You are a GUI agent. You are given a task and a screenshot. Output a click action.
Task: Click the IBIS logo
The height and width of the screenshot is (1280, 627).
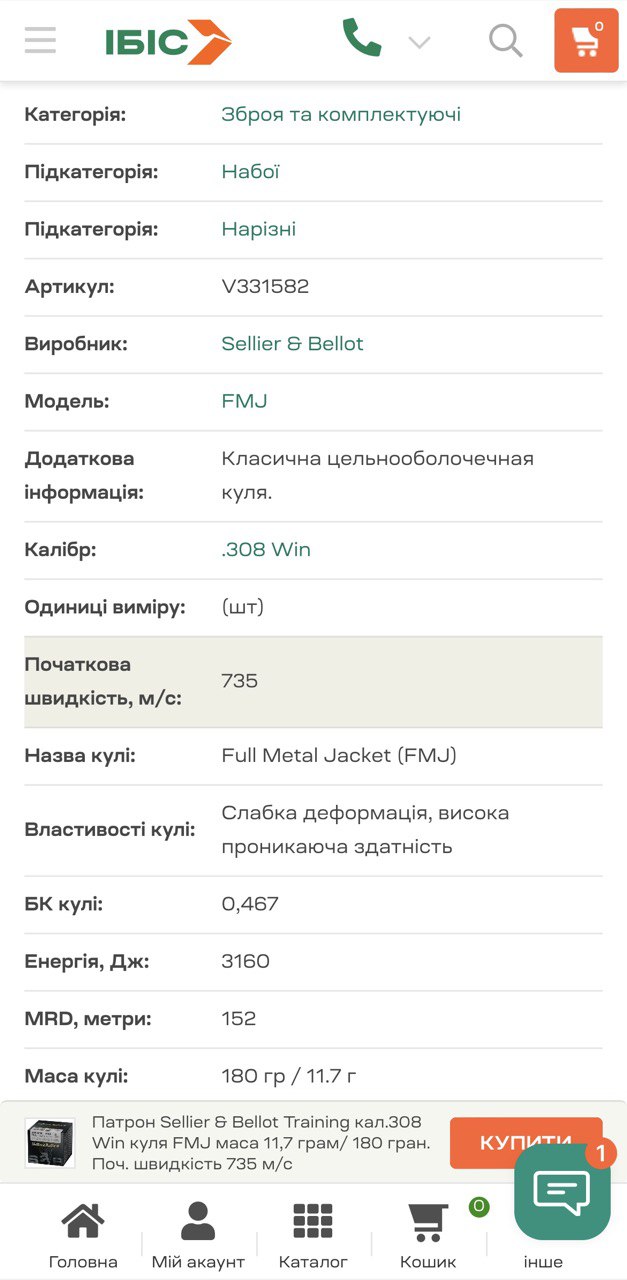(x=168, y=42)
